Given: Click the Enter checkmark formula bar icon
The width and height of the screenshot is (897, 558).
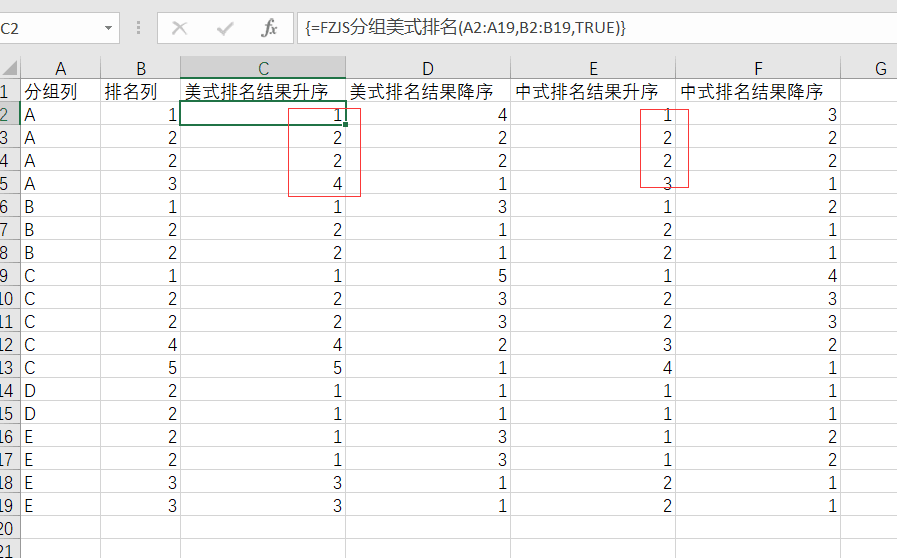Looking at the screenshot, I should click(x=225, y=28).
